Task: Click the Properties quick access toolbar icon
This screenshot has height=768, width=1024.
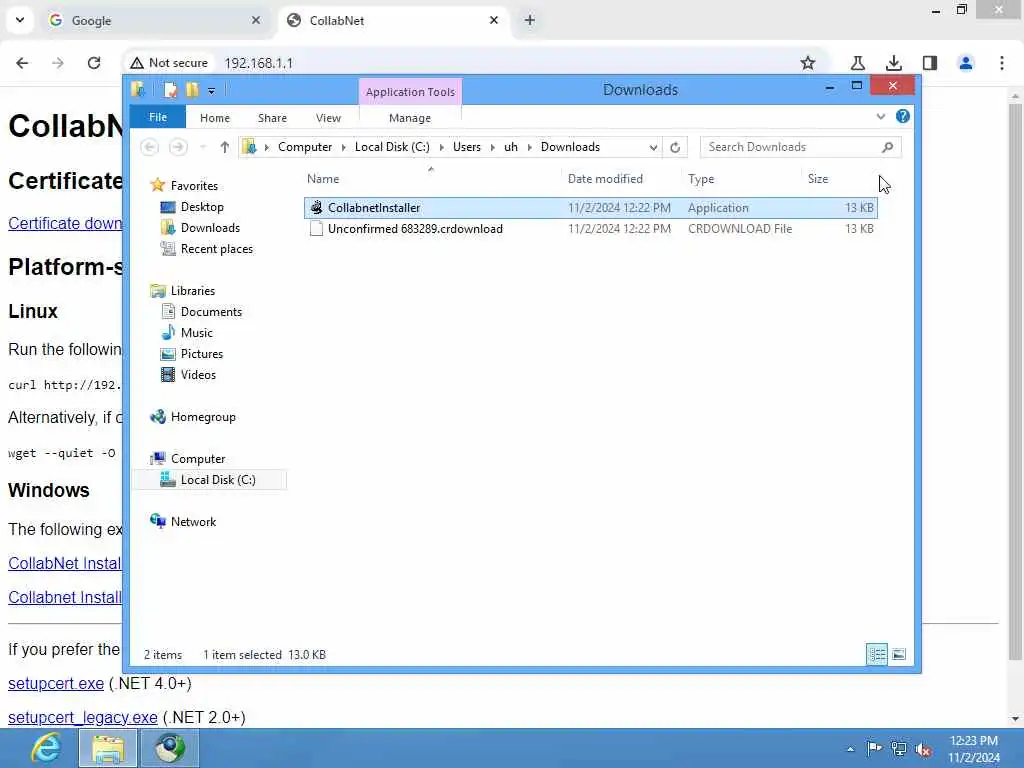Action: tap(170, 89)
